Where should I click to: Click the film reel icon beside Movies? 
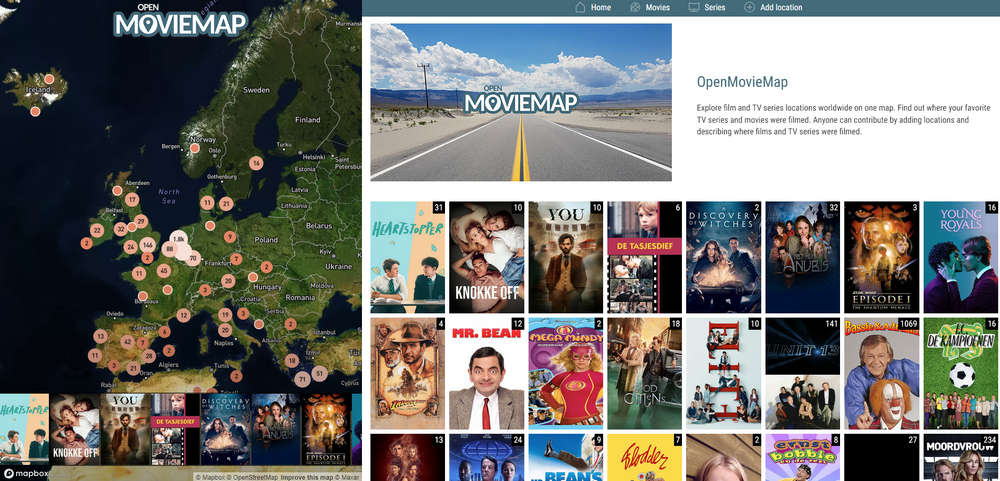coord(635,8)
